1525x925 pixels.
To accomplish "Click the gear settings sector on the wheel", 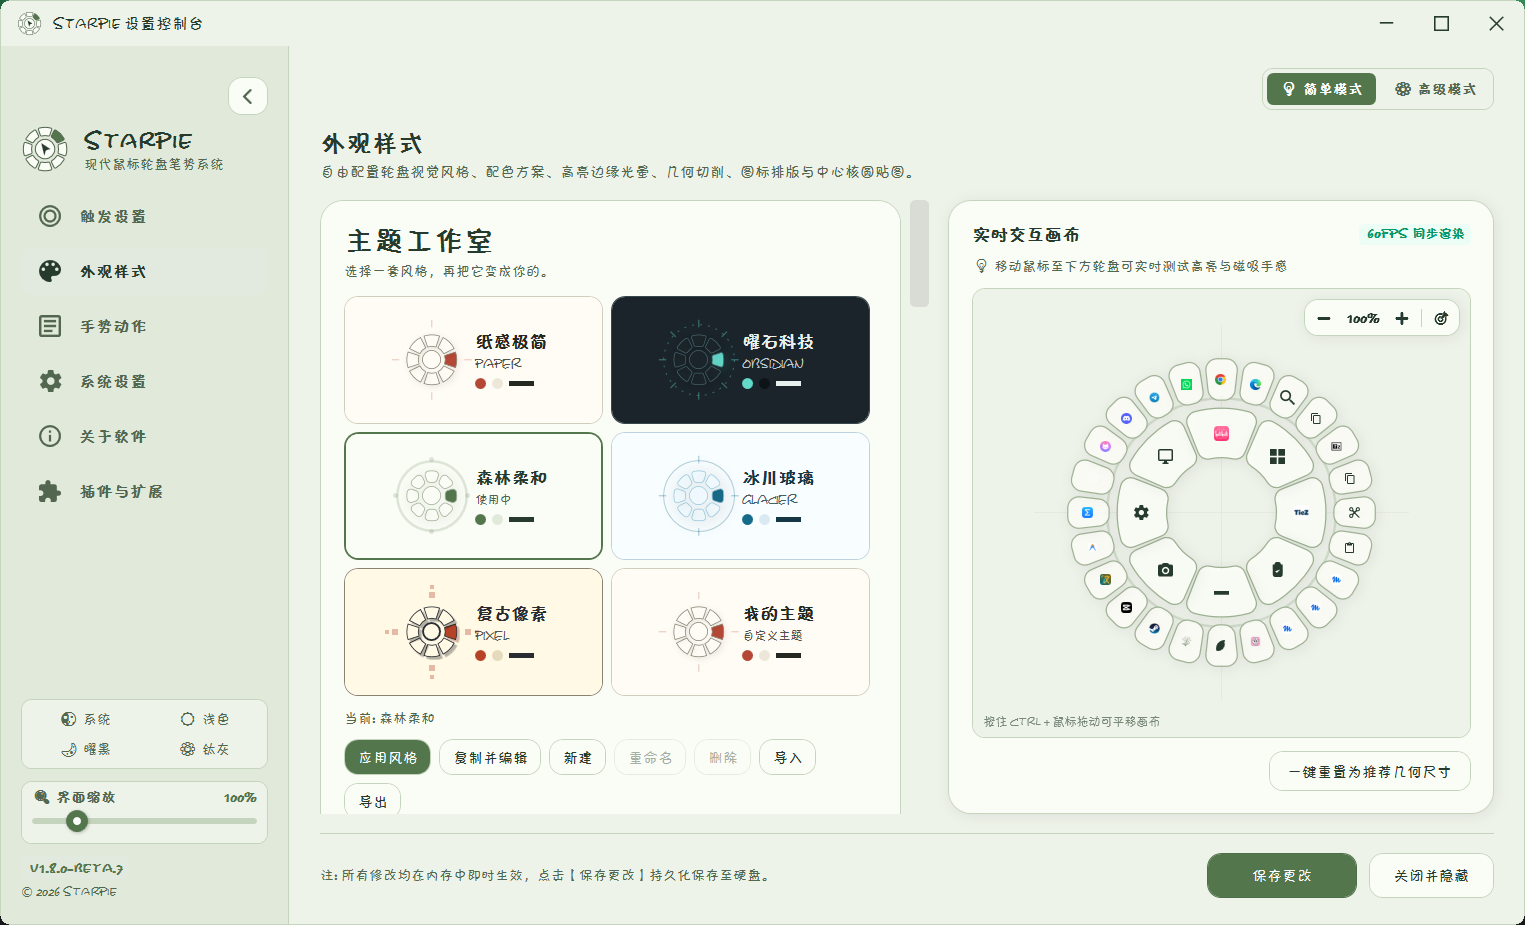I will [x=1141, y=512].
